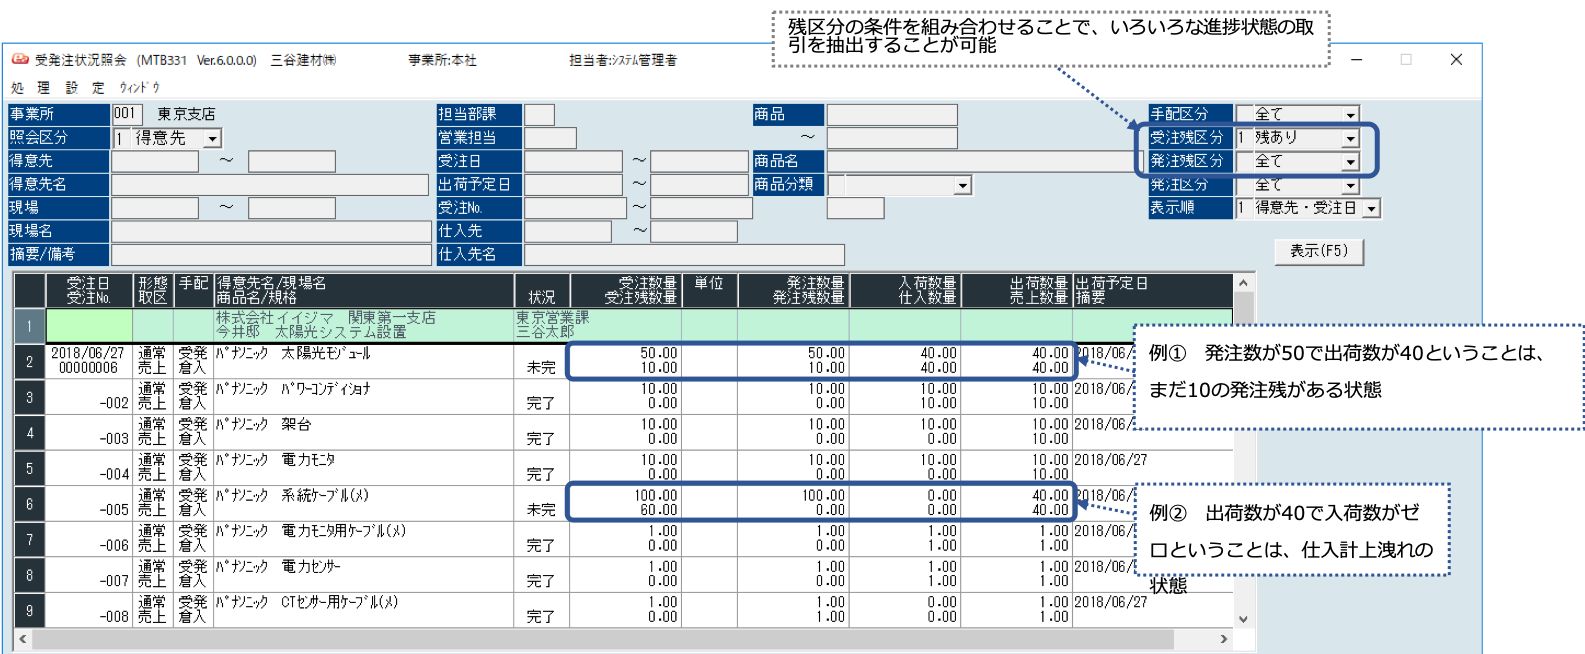
Task: Click the grid's vertical scrollbar up arrow
Action: coord(1243,283)
